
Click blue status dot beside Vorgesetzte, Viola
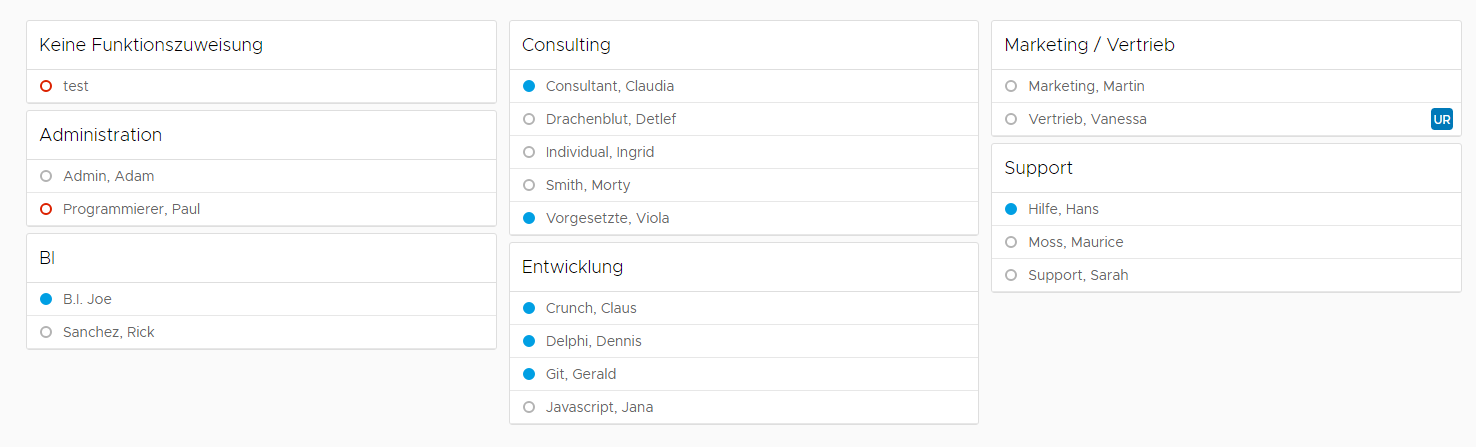(529, 219)
